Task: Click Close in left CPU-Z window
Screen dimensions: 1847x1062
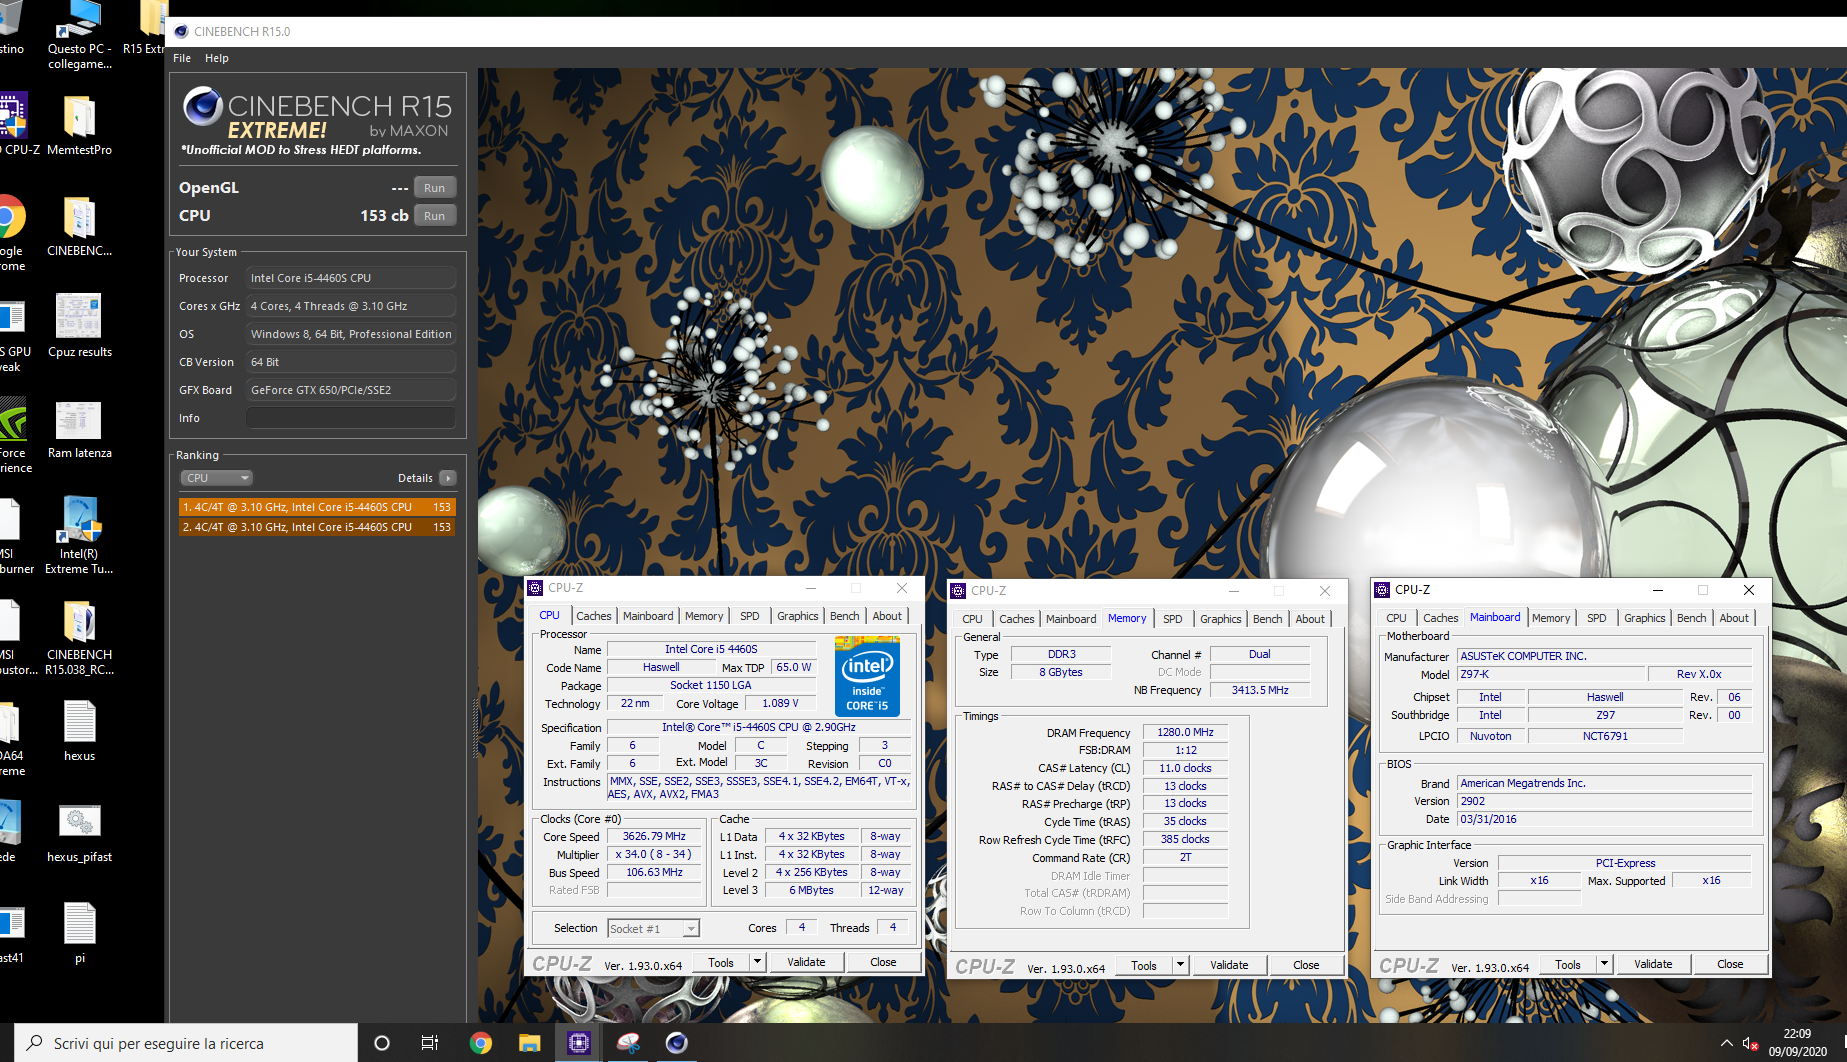Action: tap(883, 963)
